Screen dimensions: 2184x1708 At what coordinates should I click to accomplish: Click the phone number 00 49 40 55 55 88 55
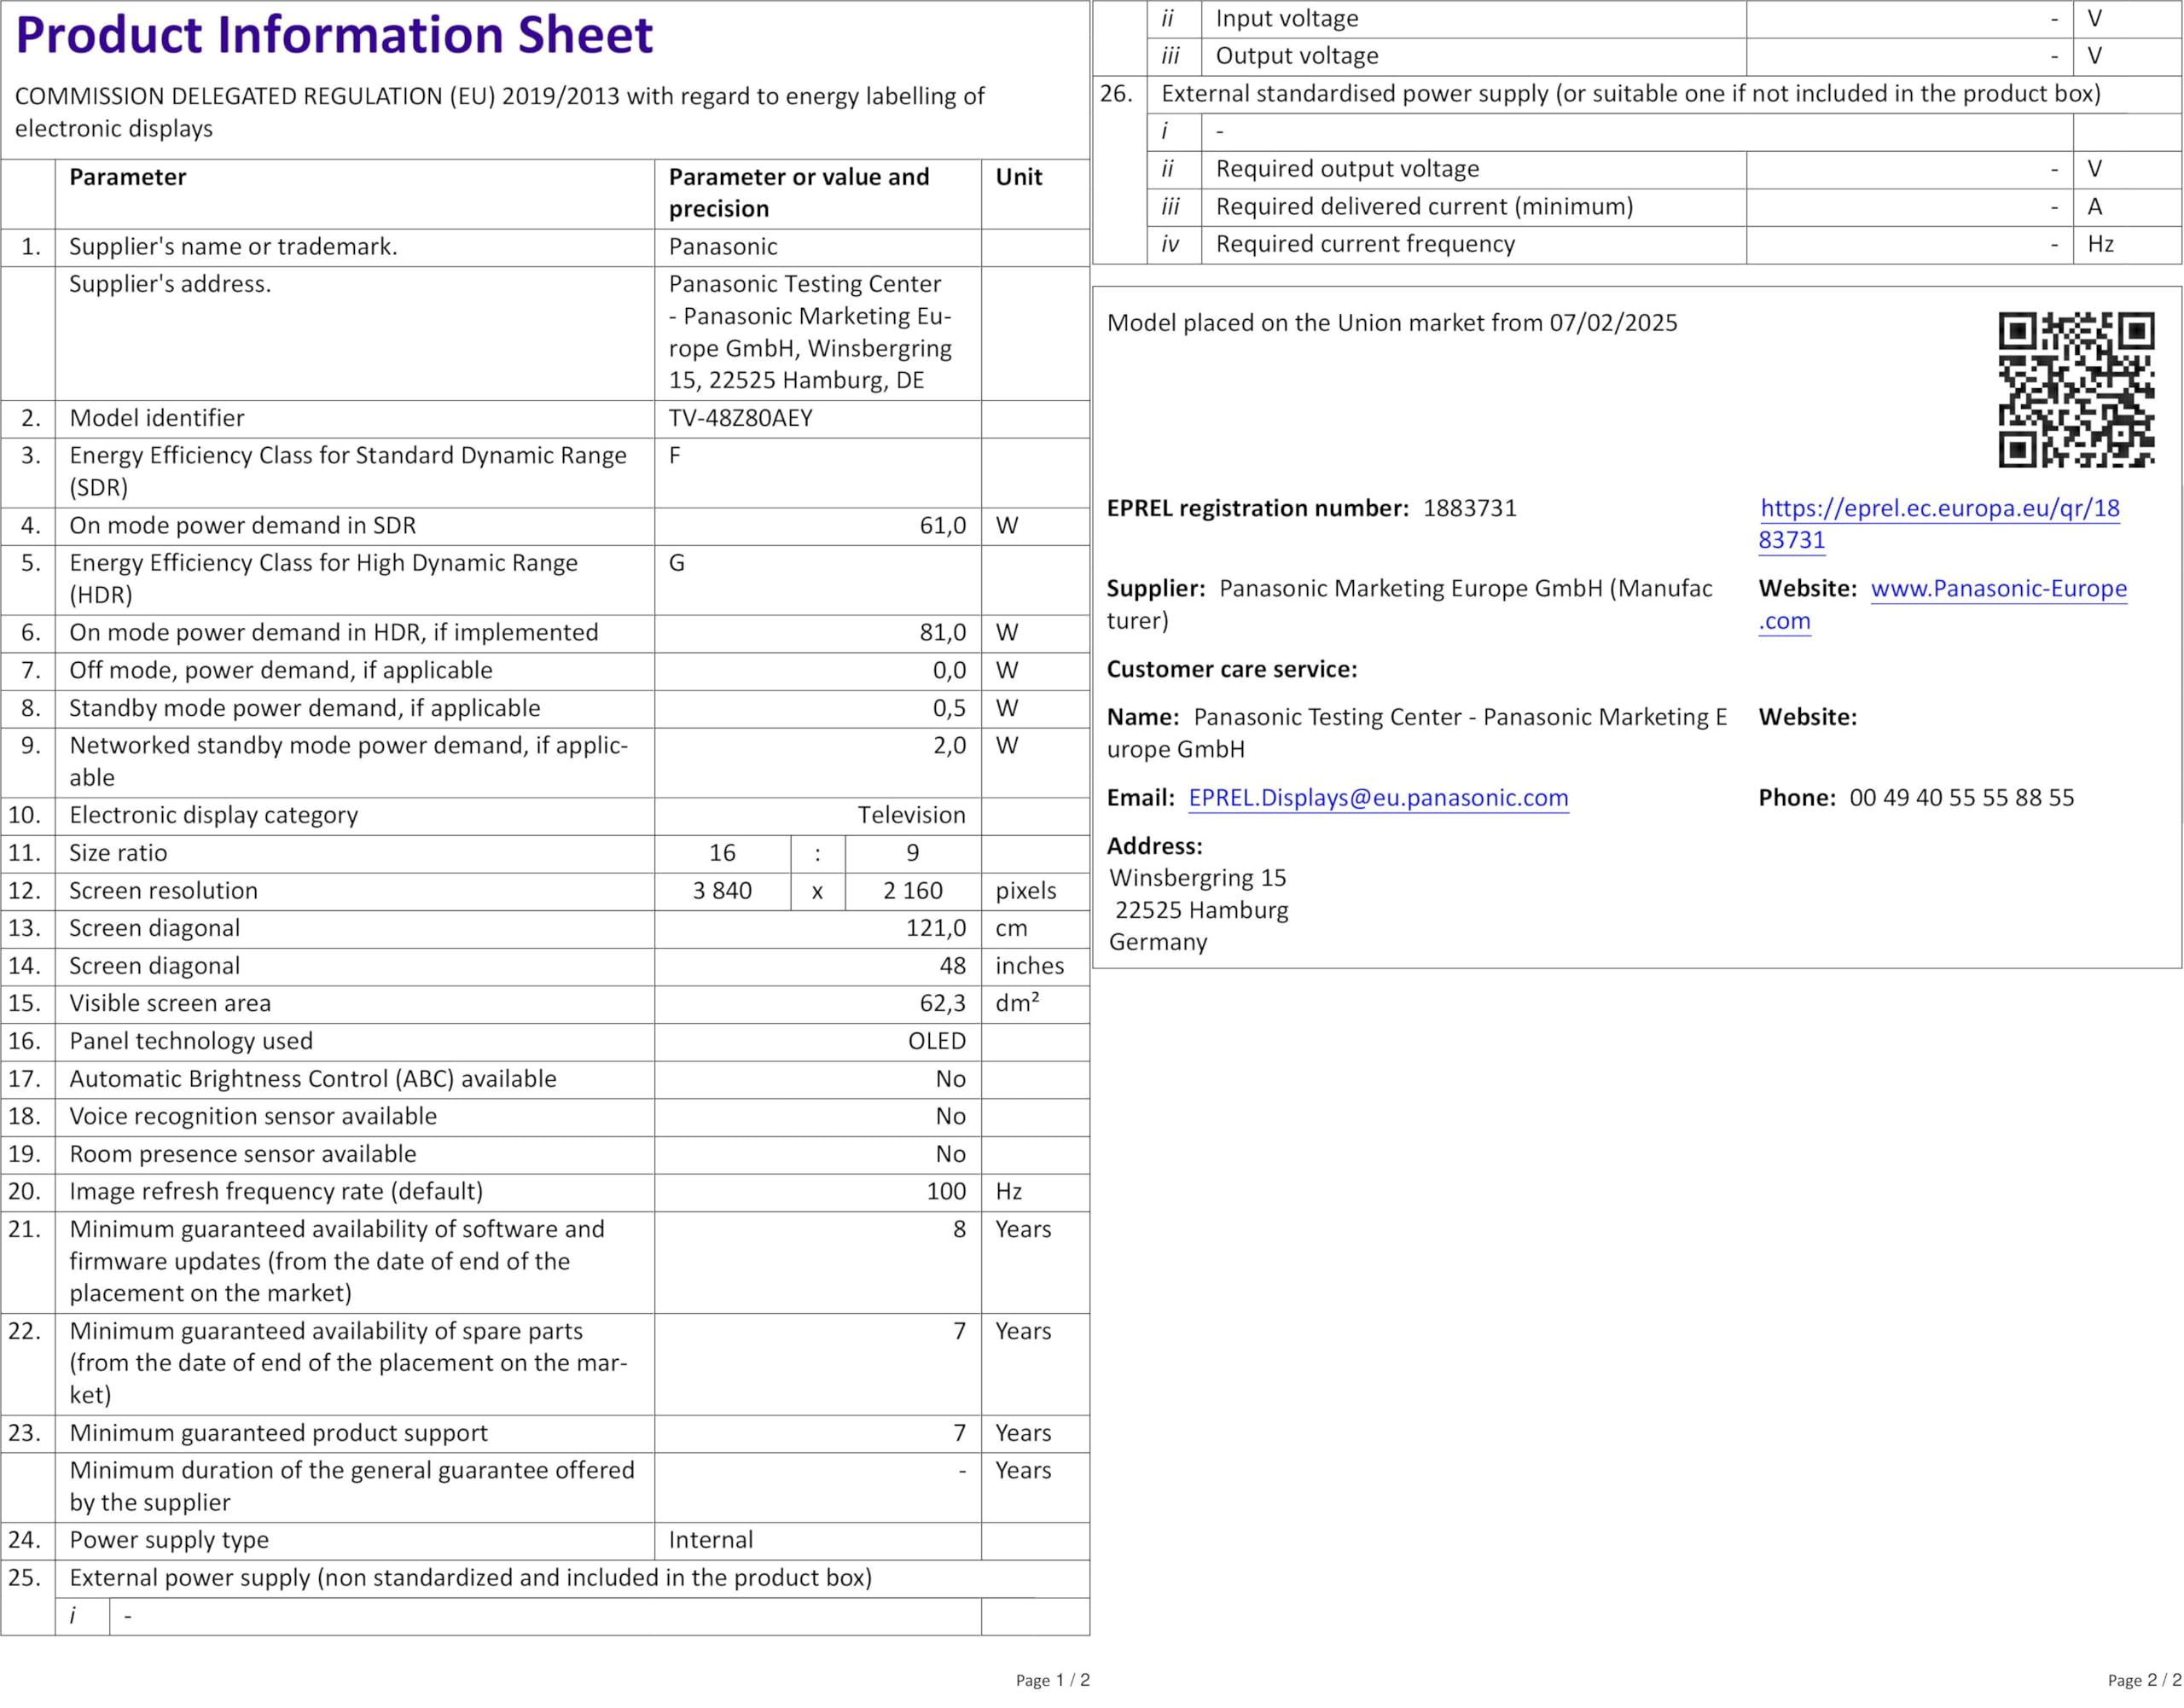pyautogui.click(x=1961, y=798)
